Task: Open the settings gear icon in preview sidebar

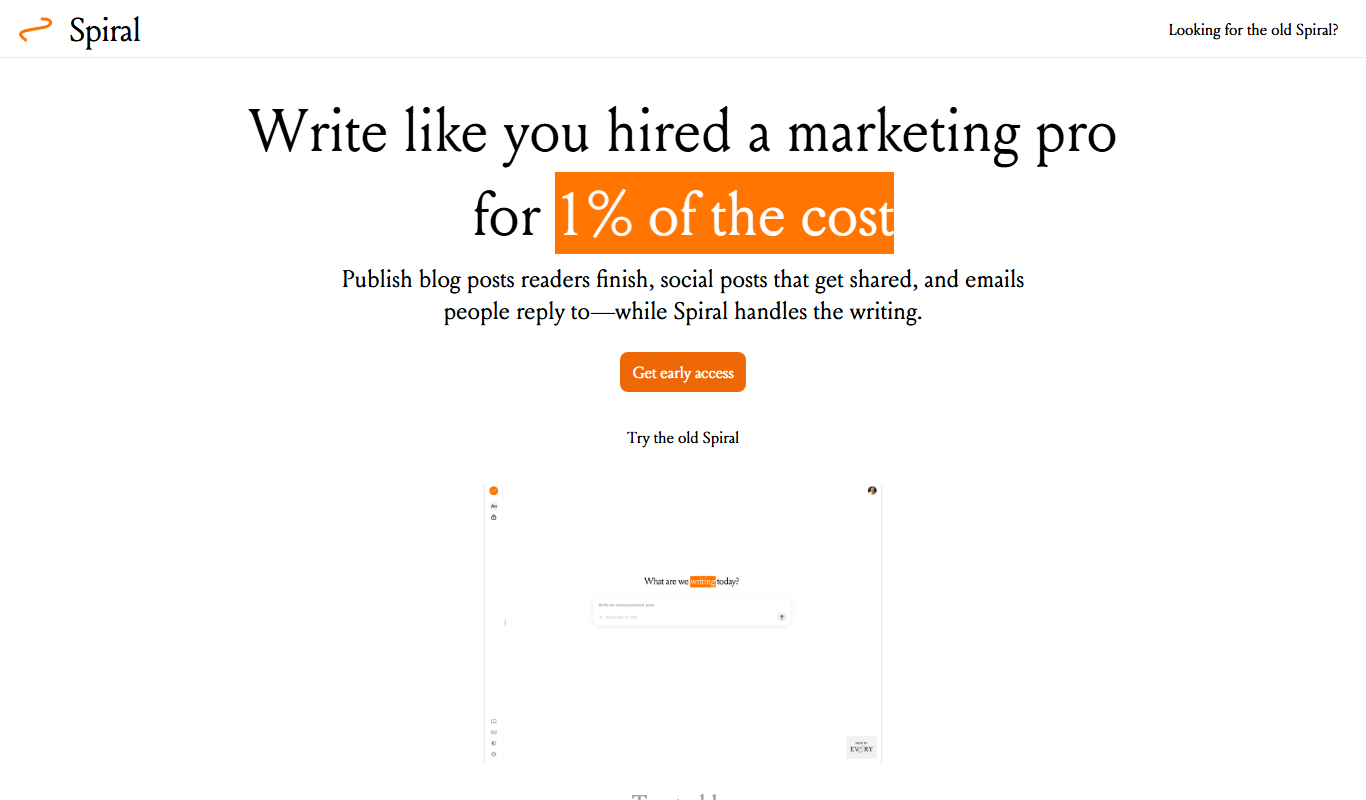Action: click(494, 754)
